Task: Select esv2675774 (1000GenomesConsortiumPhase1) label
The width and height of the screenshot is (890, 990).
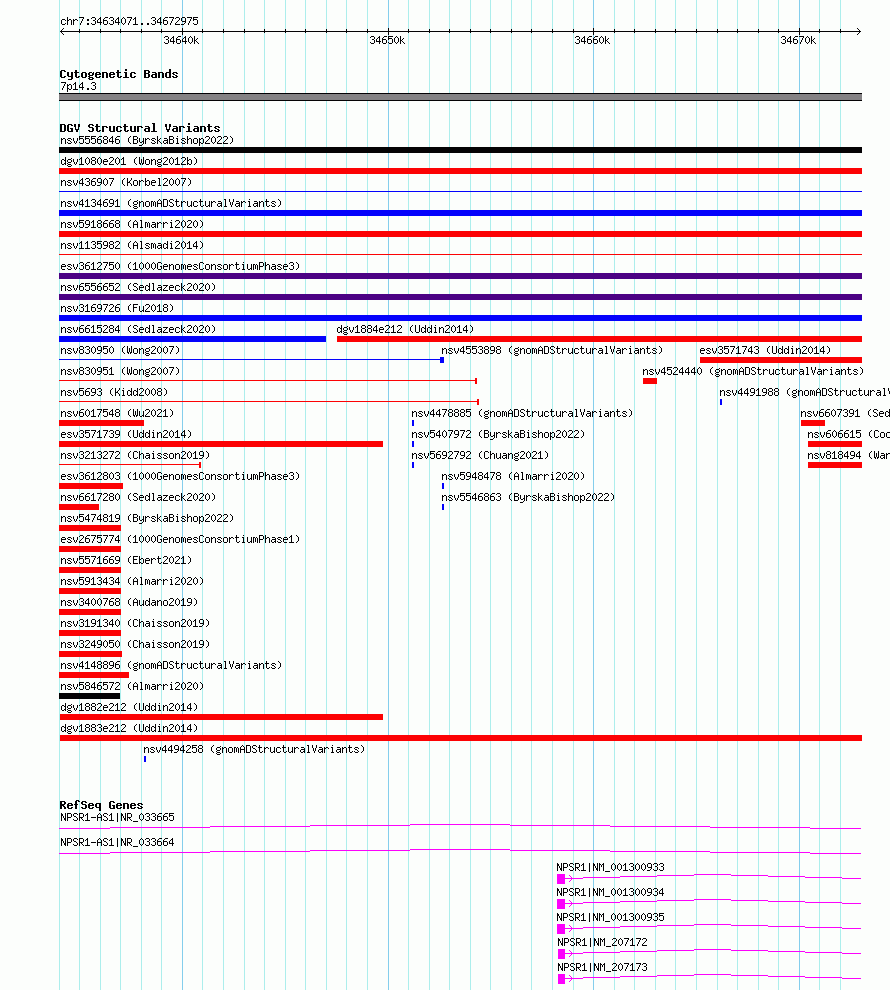Action: (180, 539)
